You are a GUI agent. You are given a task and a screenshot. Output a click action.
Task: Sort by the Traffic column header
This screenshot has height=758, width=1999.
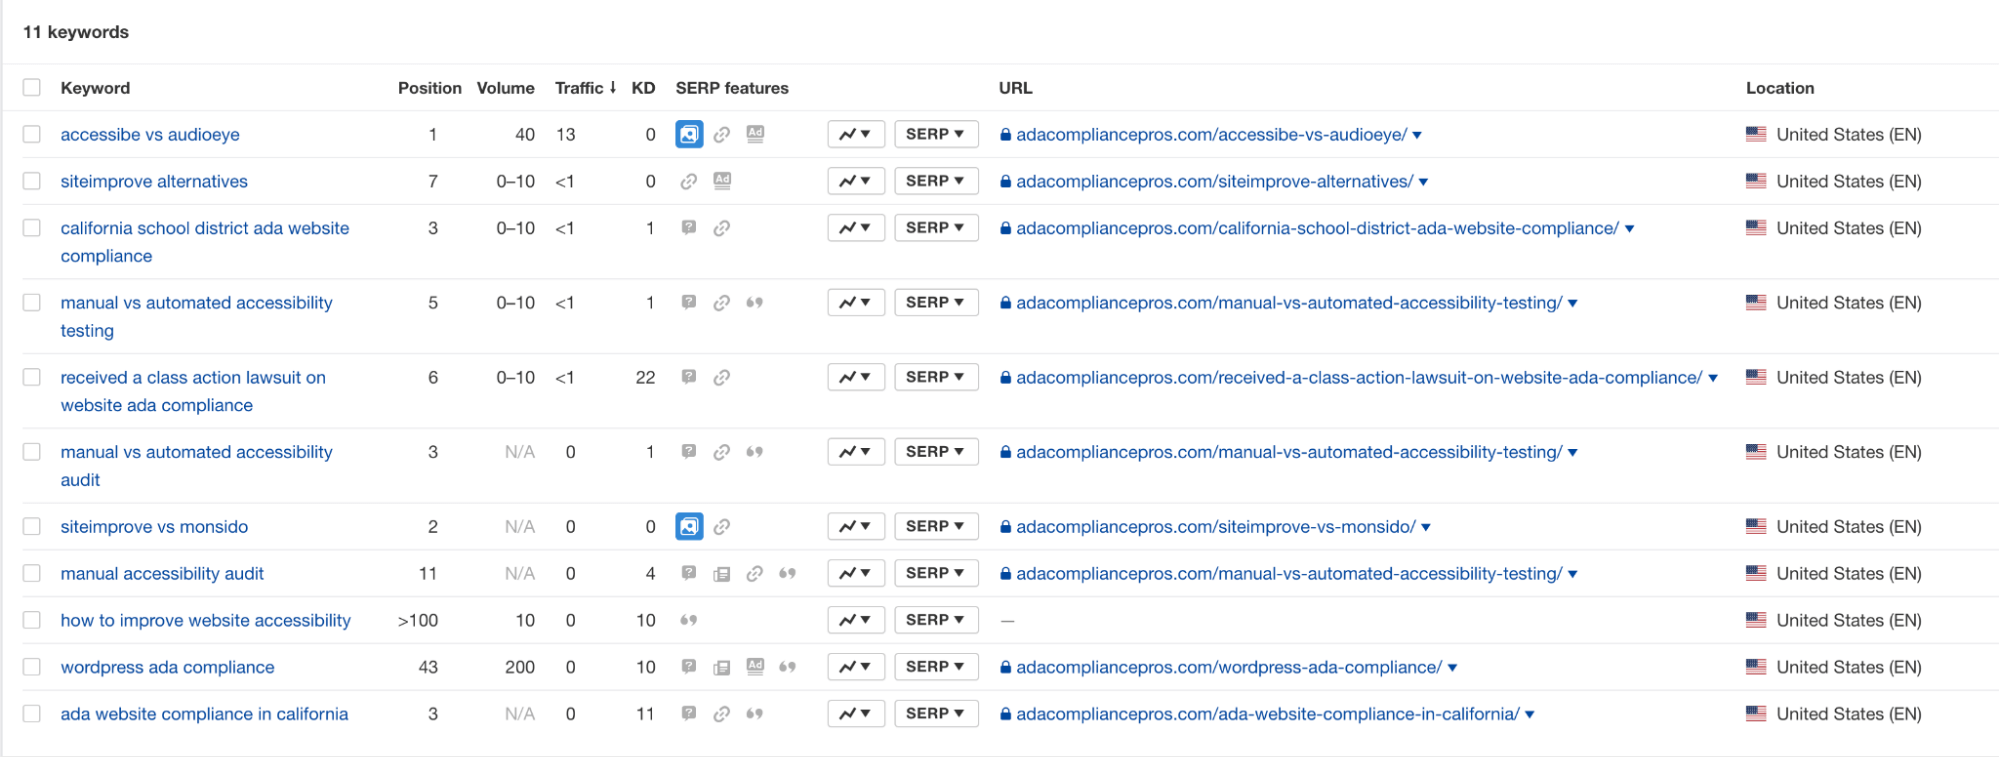(586, 88)
